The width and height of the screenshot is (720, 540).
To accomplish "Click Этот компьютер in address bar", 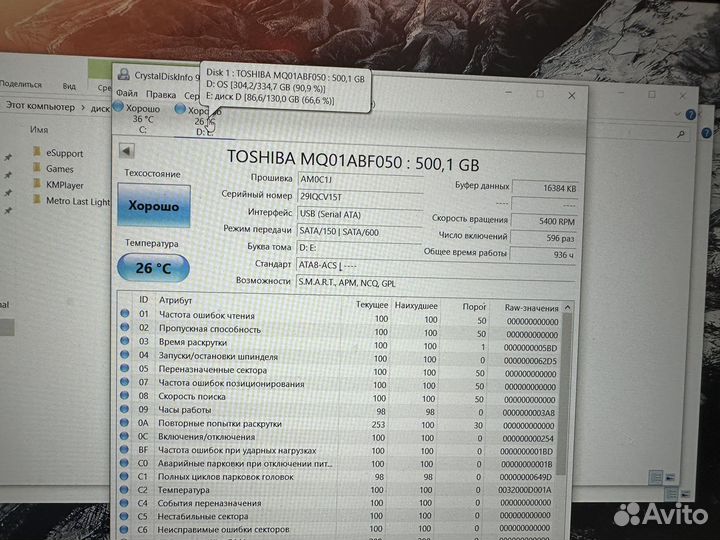I will (x=40, y=106).
